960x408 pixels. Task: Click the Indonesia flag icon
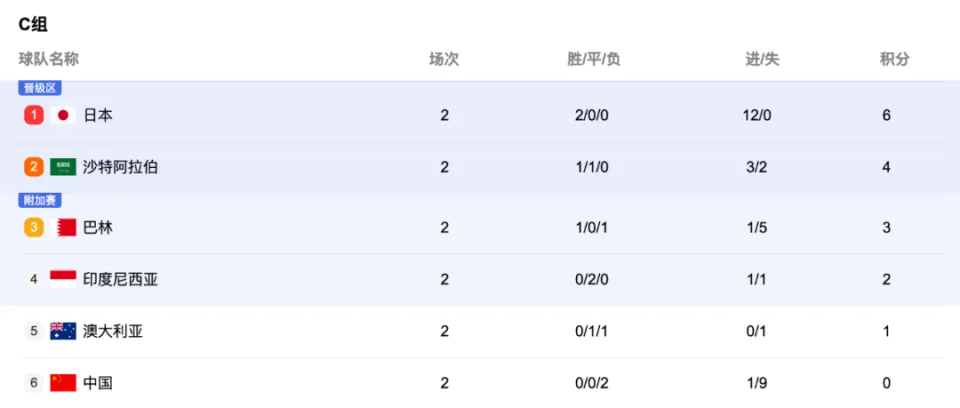coord(63,279)
